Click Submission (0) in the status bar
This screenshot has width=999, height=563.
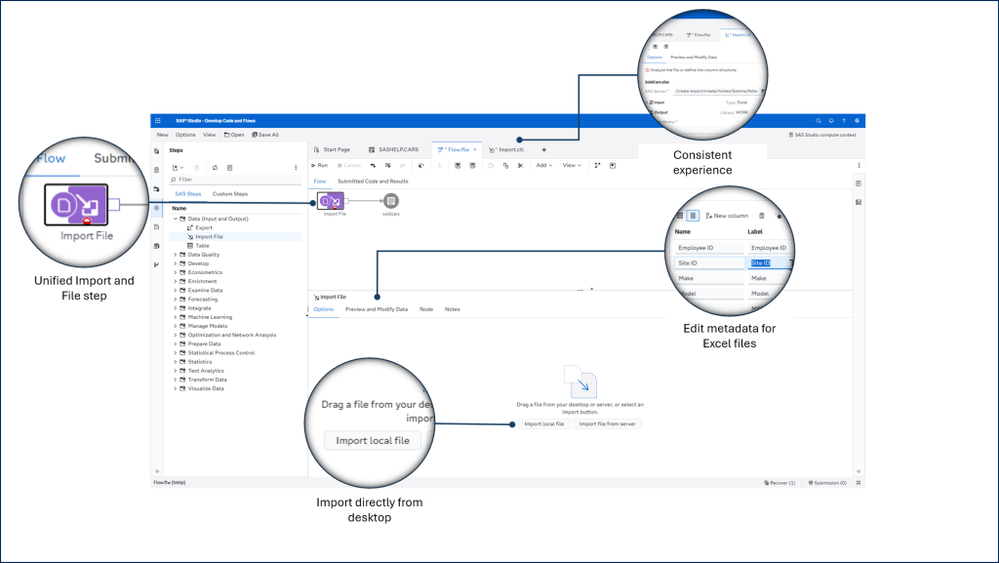pos(827,483)
